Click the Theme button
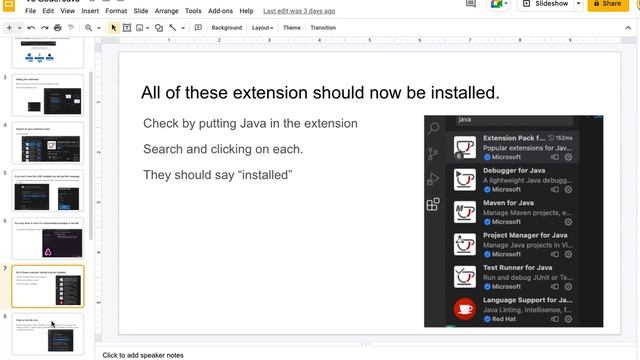This screenshot has width=640, height=360. point(292,28)
